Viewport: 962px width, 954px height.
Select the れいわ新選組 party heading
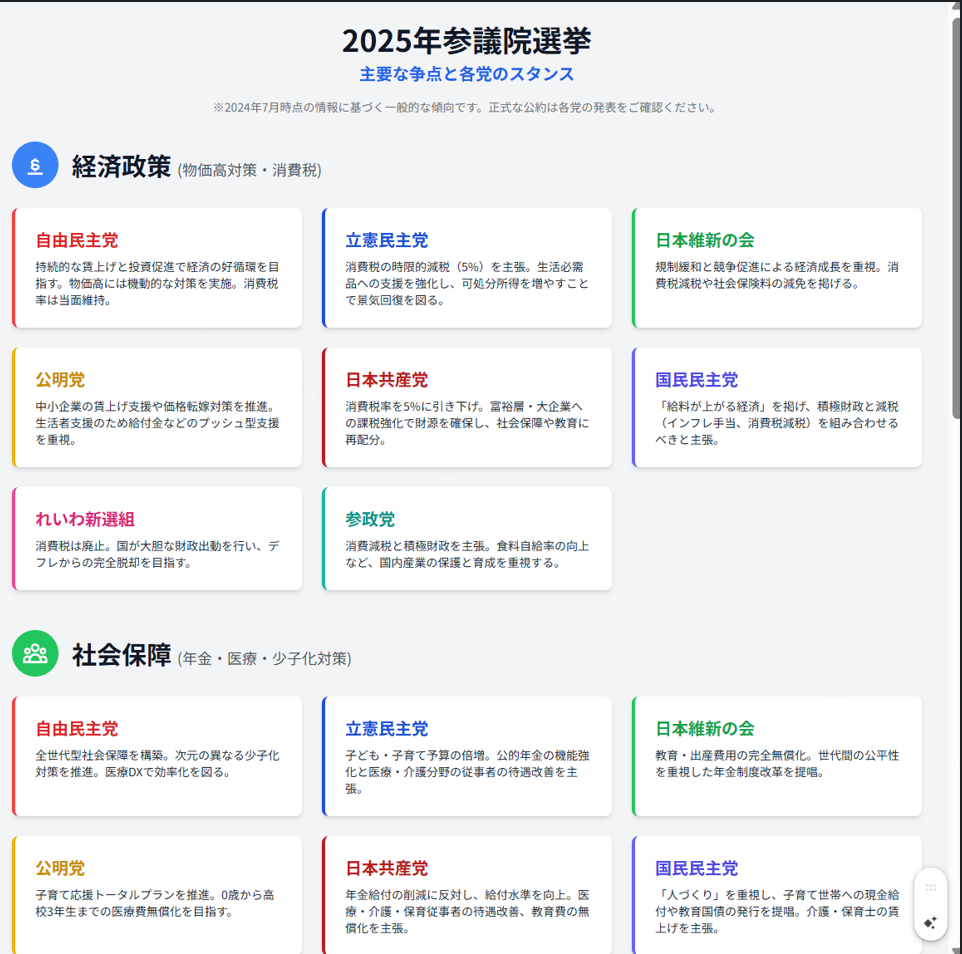(x=85, y=519)
